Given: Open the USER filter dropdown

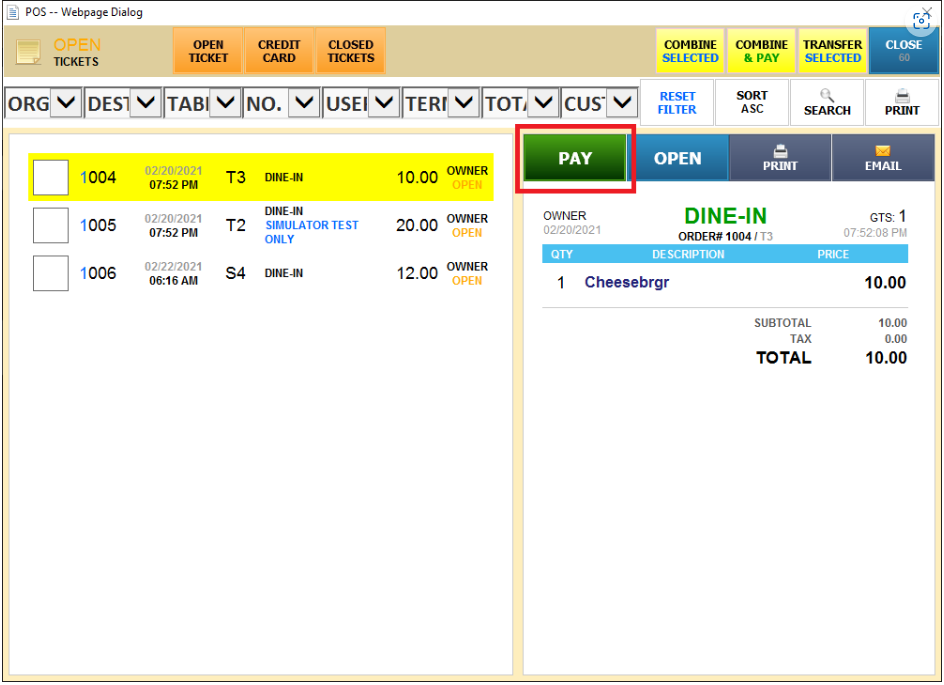Looking at the screenshot, I should tap(383, 102).
